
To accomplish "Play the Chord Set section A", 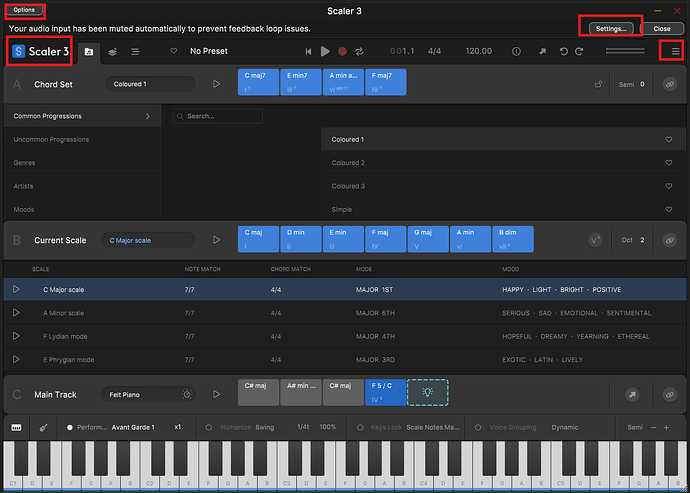I will (216, 84).
